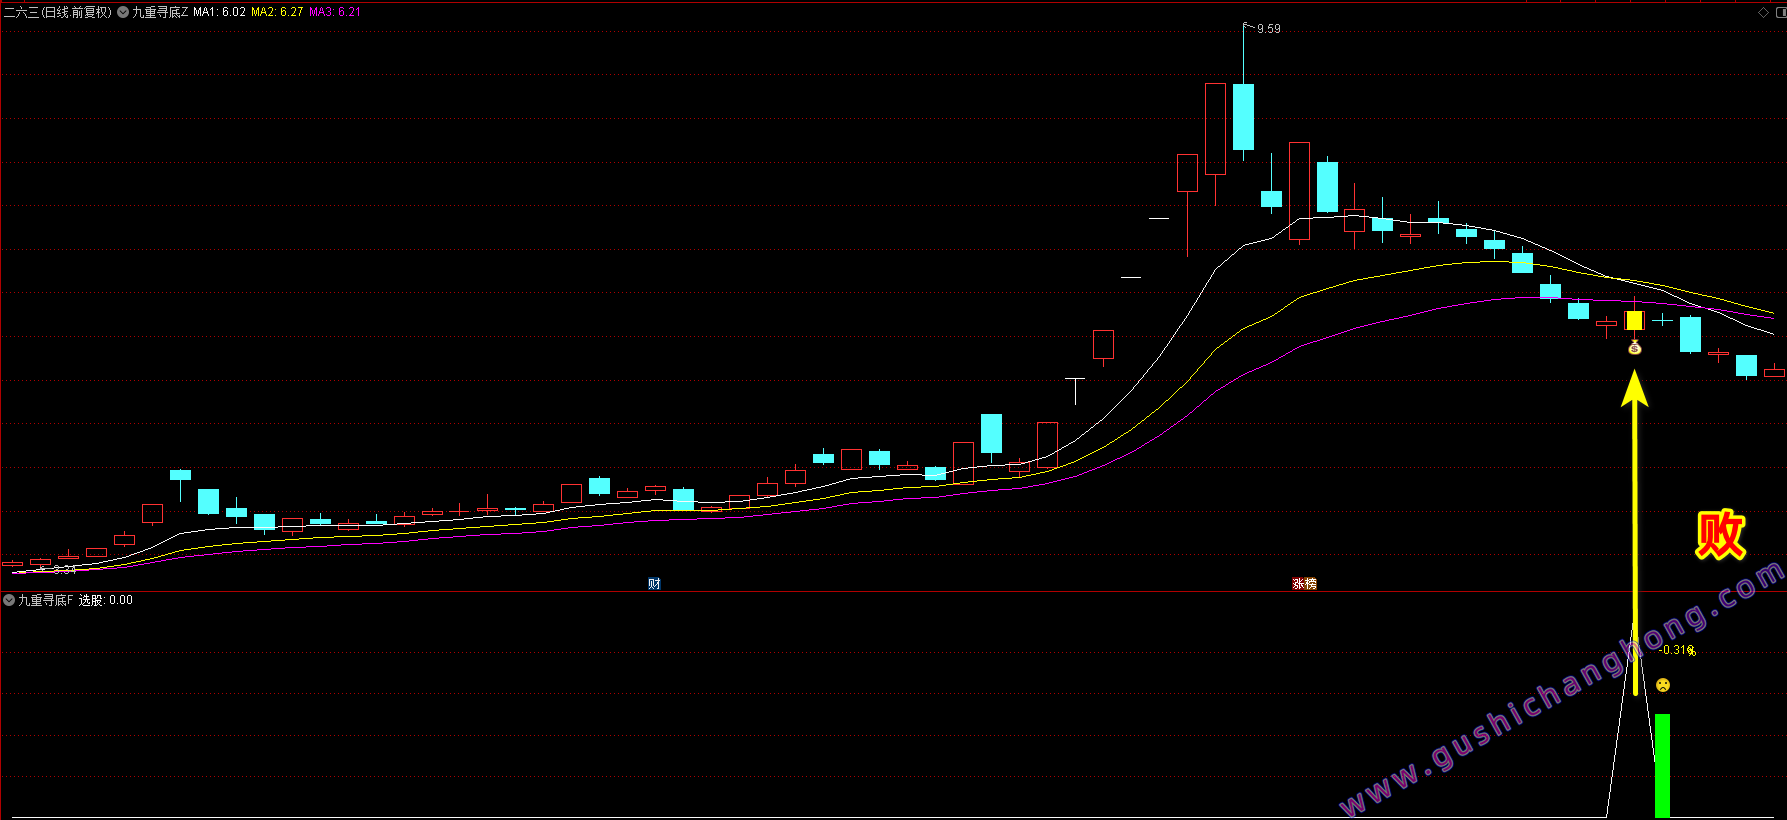Click the MA1: 6.02 value label
The width and height of the screenshot is (1787, 820).
click(x=219, y=12)
